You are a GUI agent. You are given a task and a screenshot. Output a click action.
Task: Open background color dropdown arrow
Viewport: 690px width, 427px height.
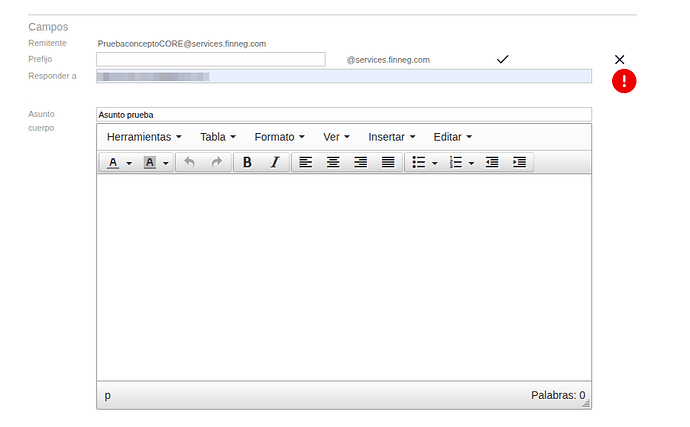coord(166,163)
